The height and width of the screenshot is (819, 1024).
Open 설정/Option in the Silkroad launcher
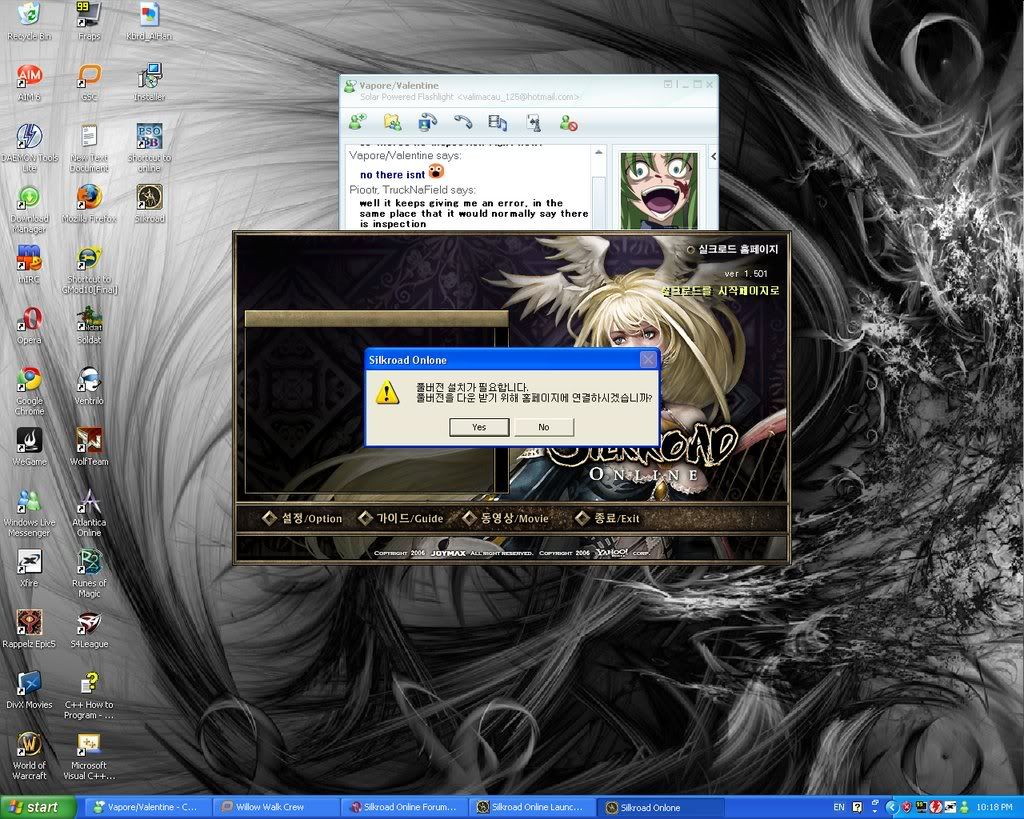(302, 519)
